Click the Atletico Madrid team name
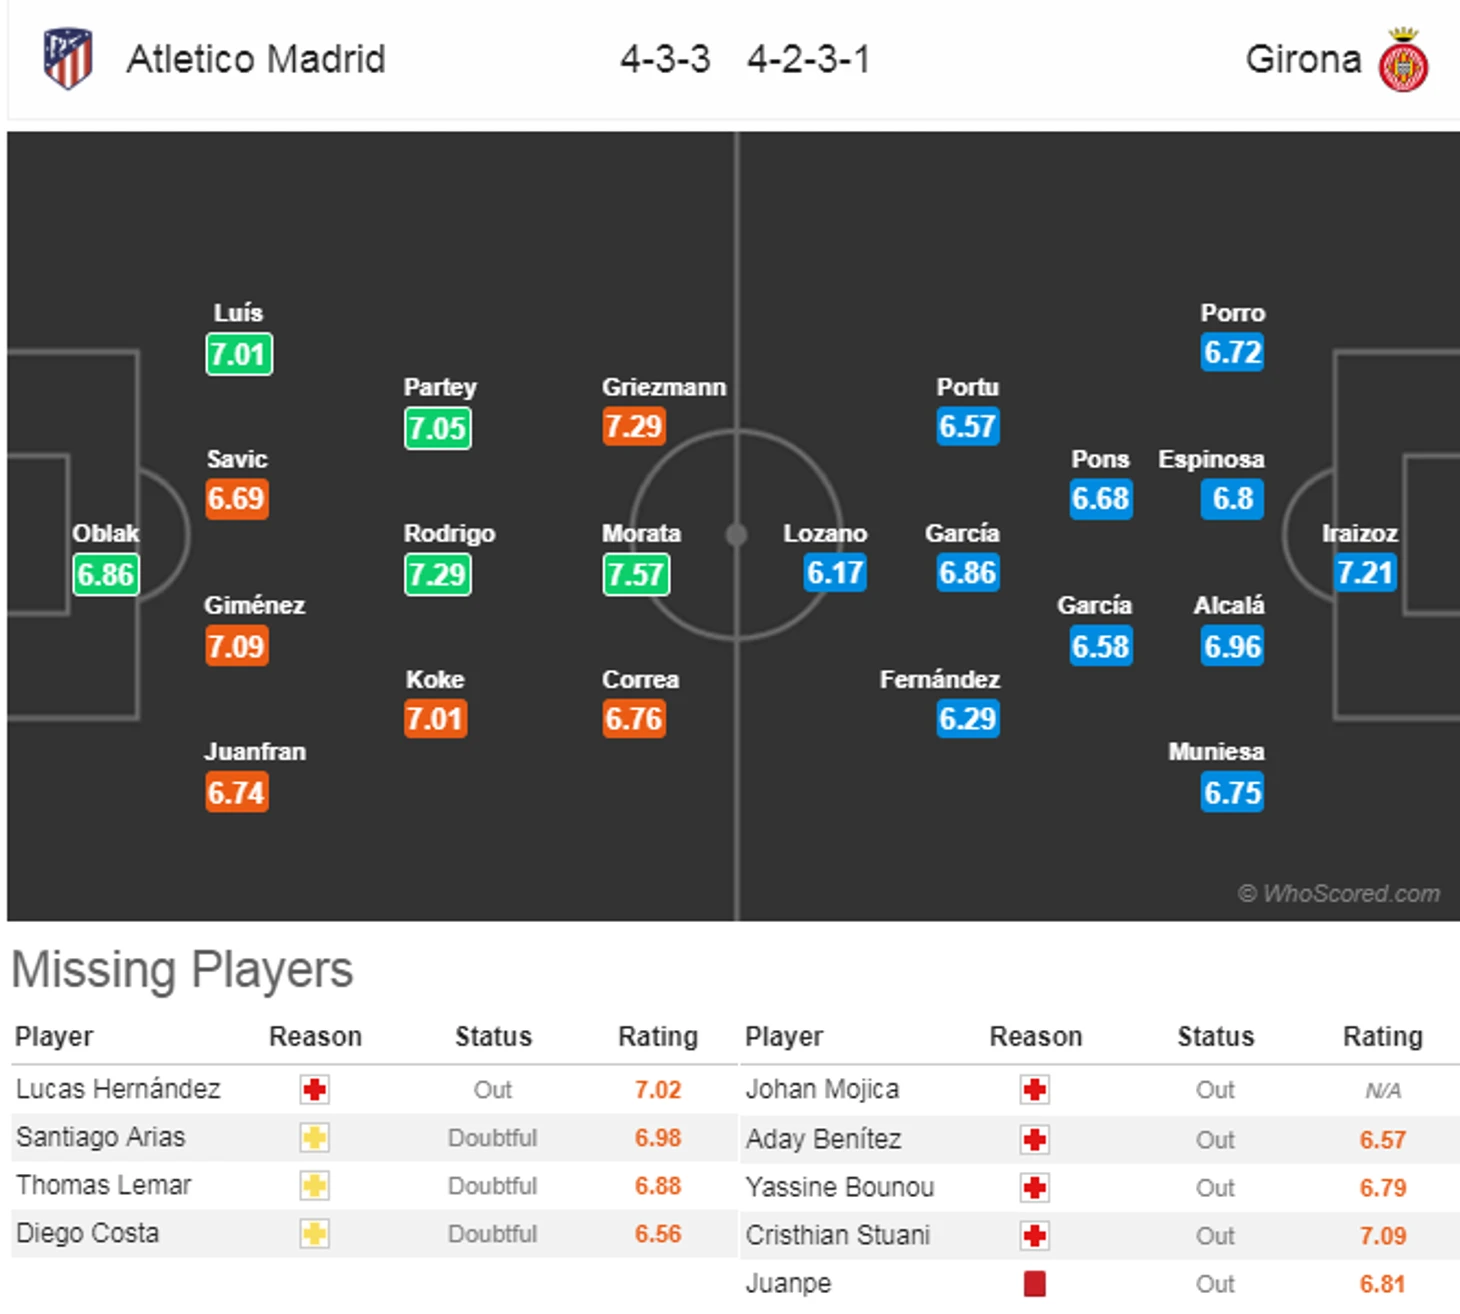This screenshot has height=1314, width=1460. 256,59
